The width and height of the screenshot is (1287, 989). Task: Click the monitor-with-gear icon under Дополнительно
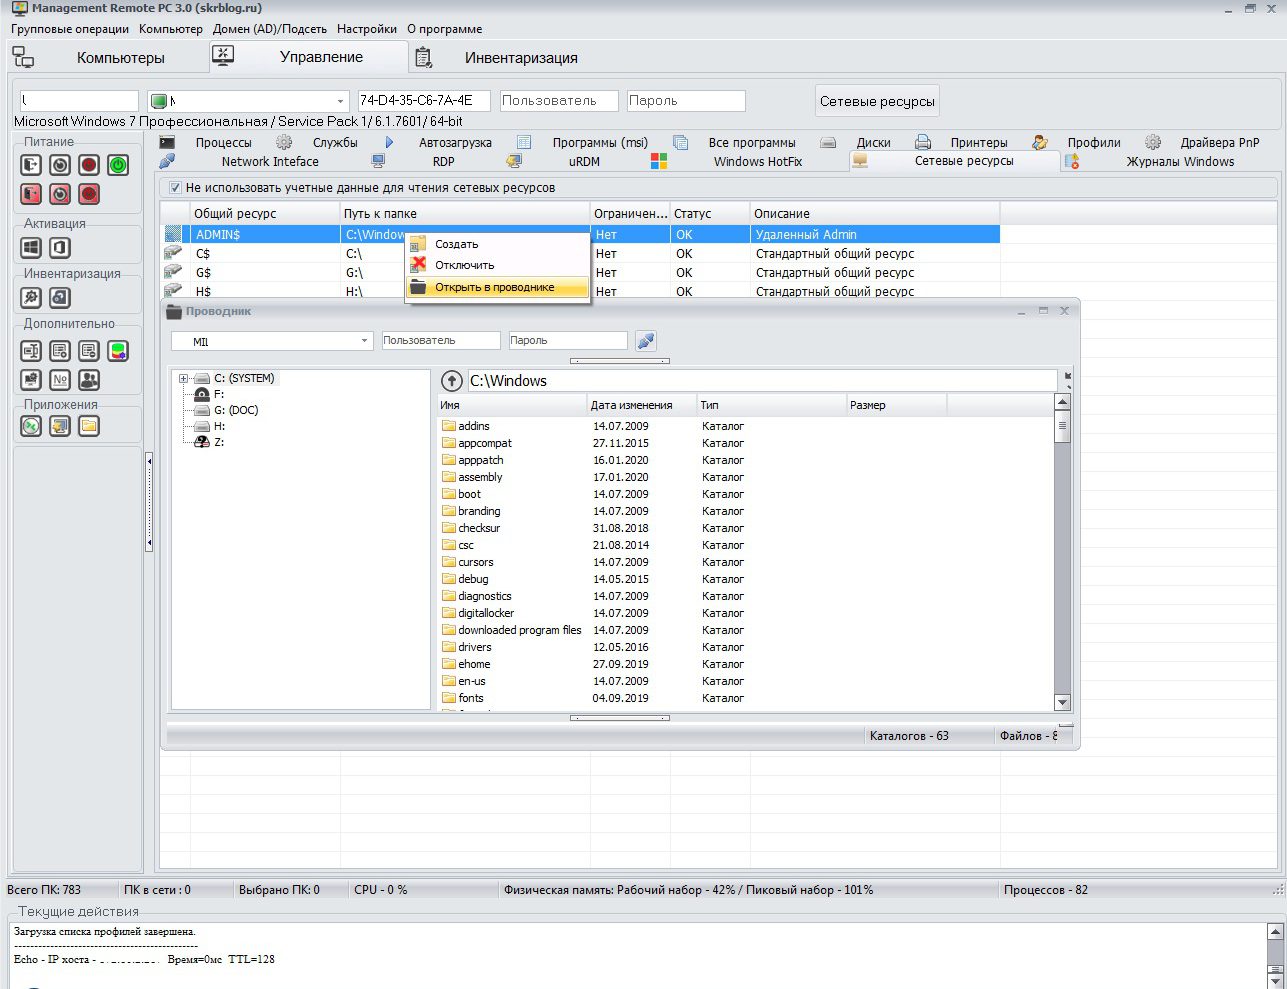[x=31, y=380]
